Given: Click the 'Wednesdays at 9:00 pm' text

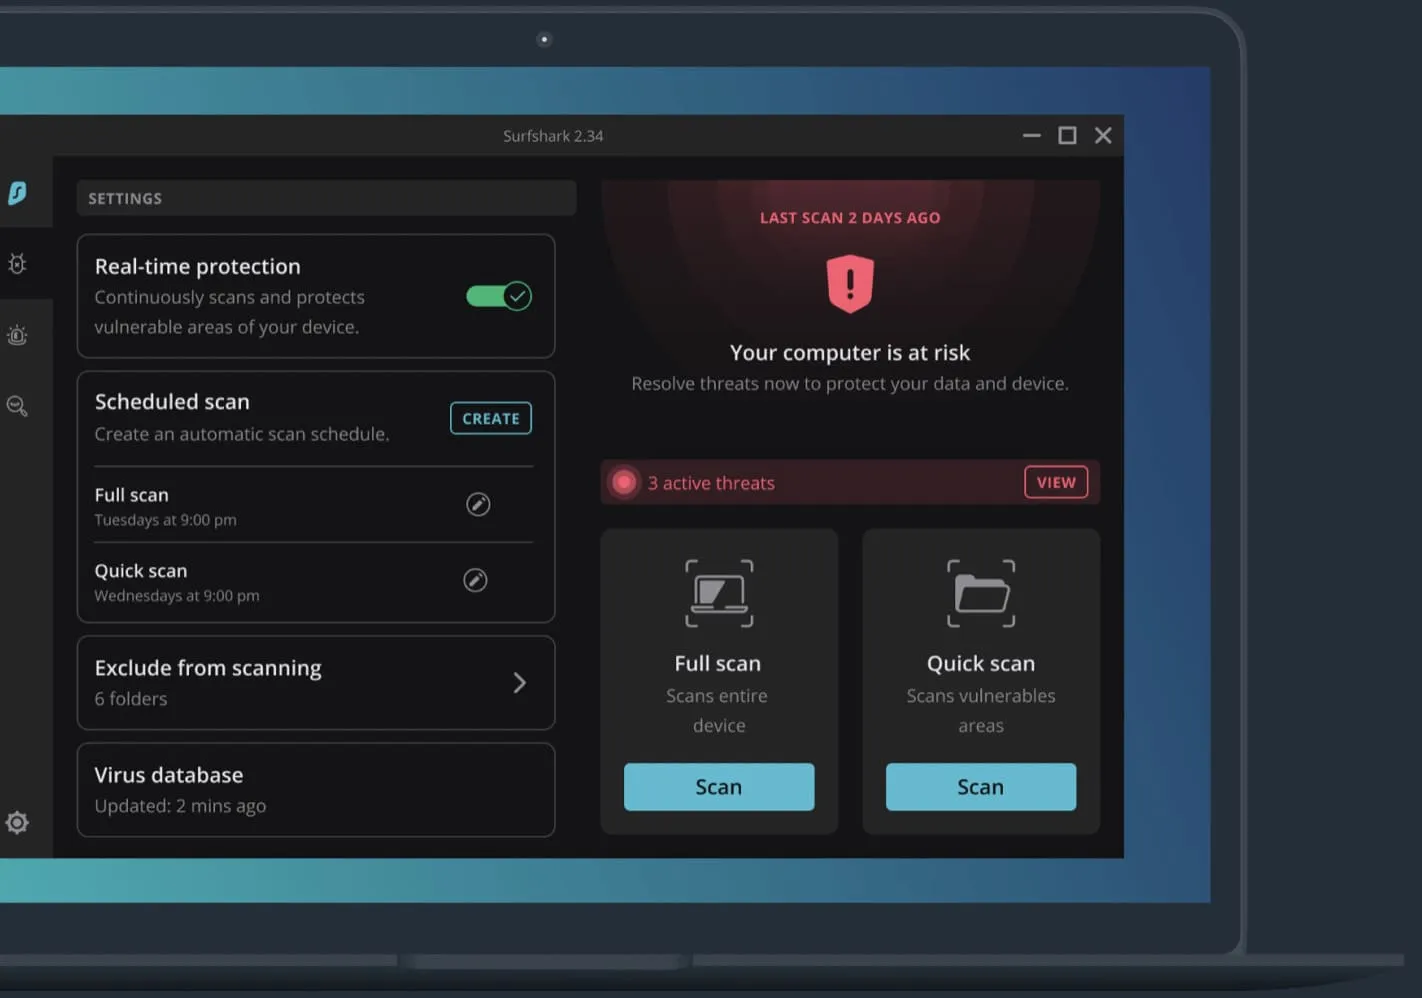Looking at the screenshot, I should pos(177,596).
